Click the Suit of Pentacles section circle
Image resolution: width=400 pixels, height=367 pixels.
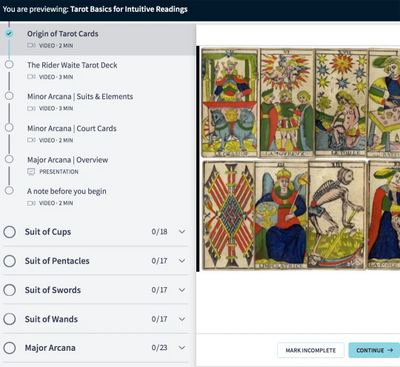[10, 261]
